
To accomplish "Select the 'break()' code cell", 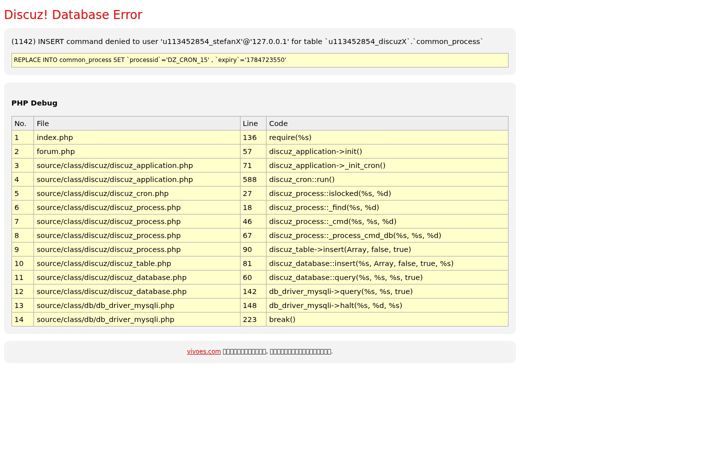I will point(387,320).
